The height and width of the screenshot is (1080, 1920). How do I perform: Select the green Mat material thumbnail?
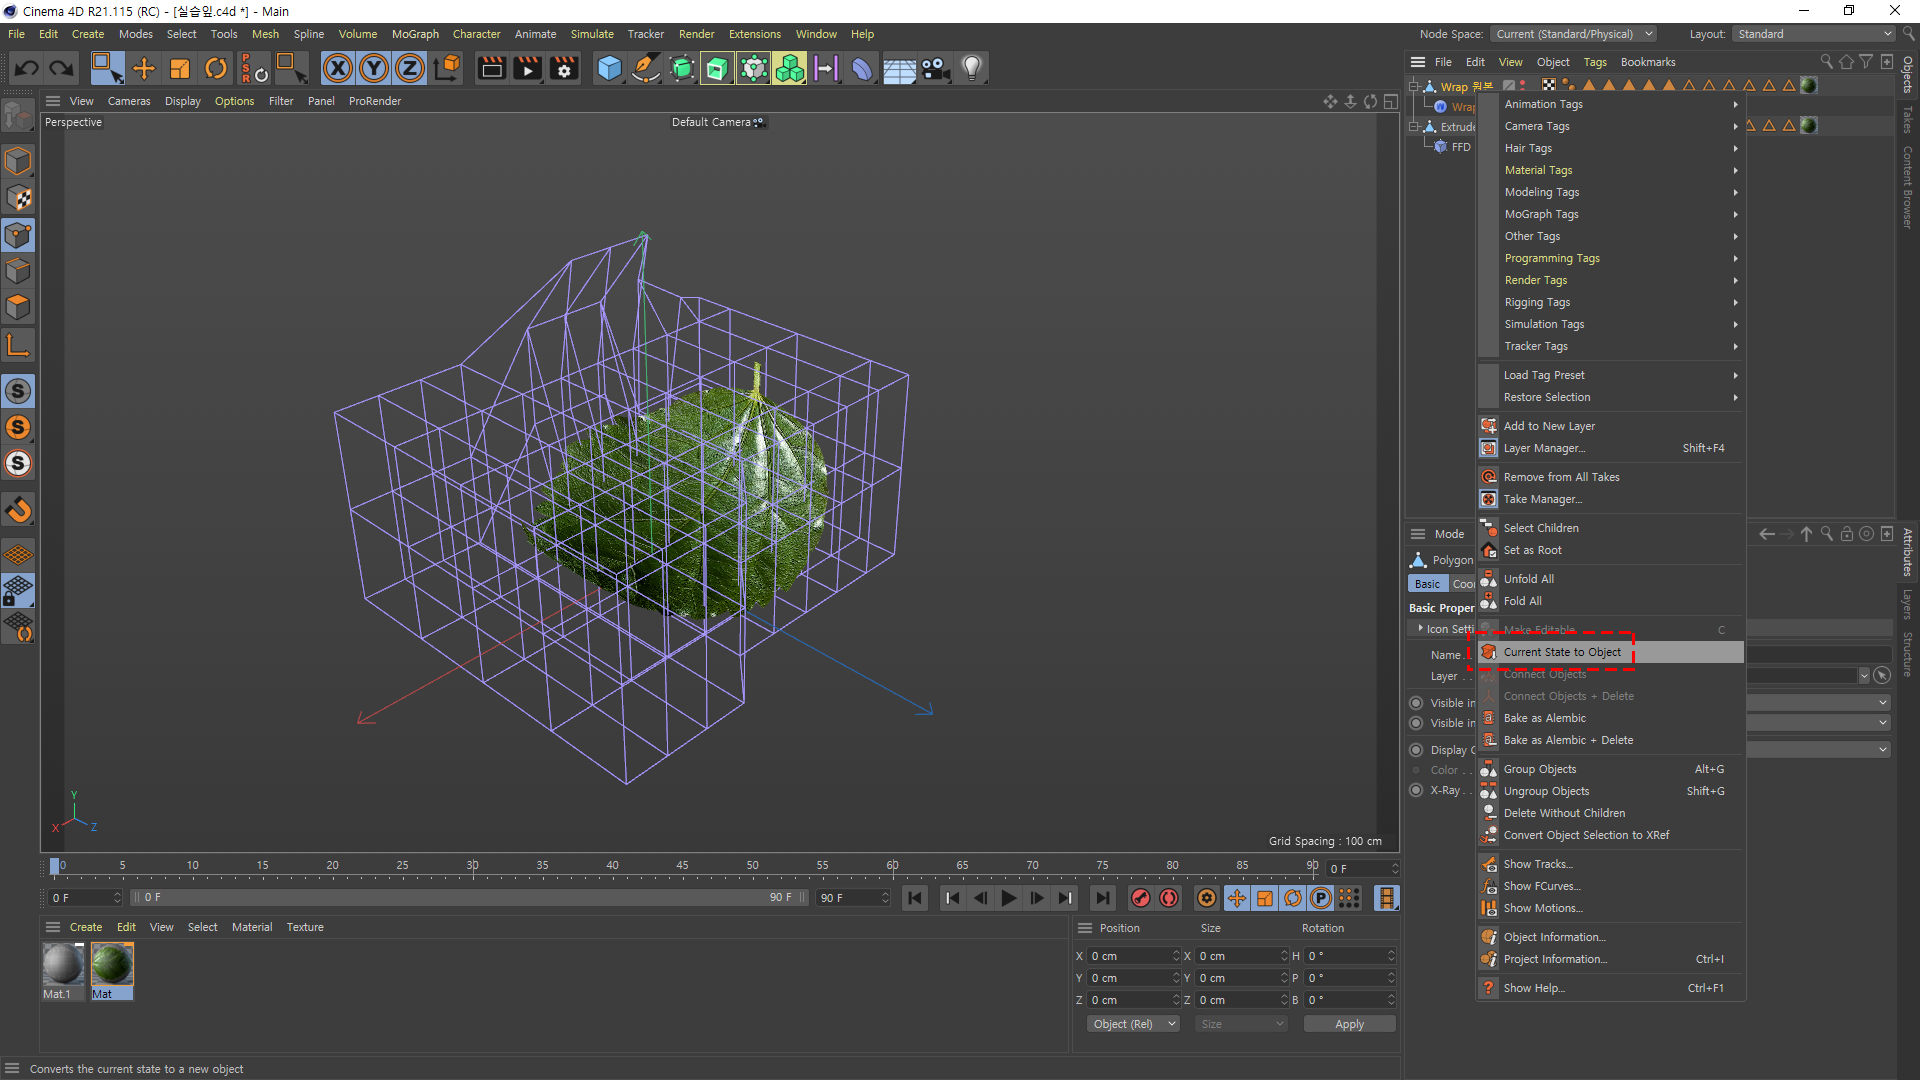pos(111,965)
